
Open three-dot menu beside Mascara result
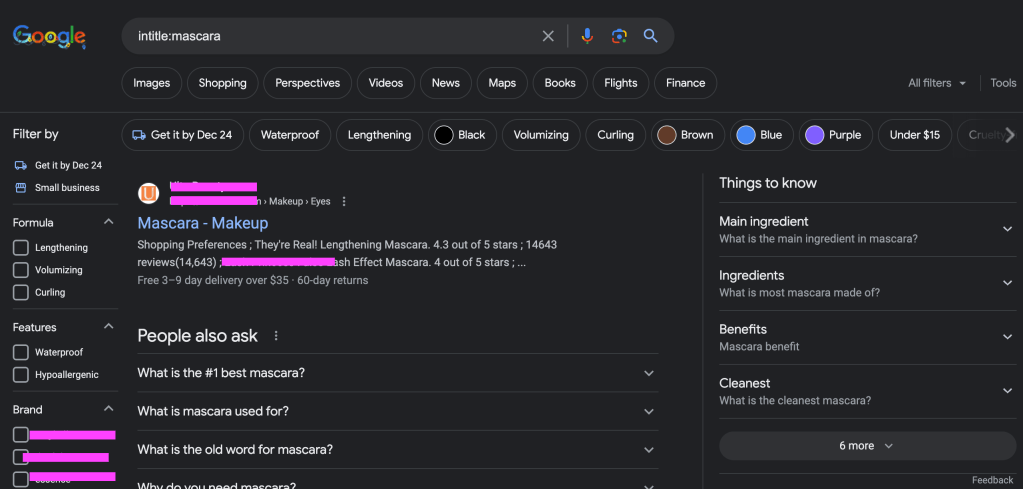(344, 202)
